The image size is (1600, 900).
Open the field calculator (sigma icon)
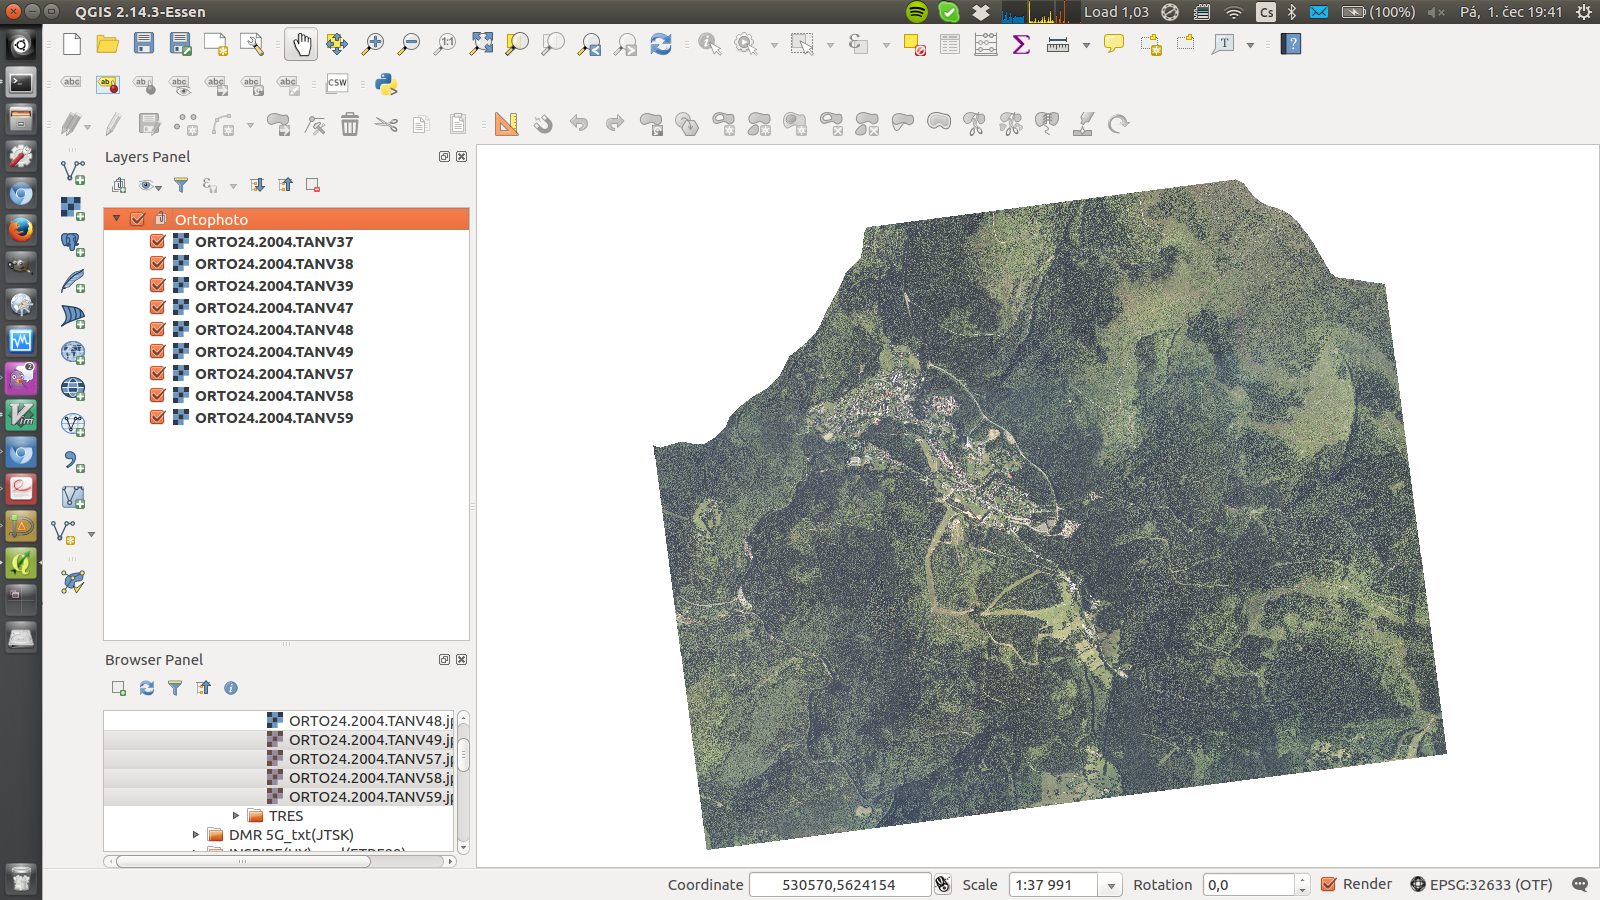click(1022, 44)
